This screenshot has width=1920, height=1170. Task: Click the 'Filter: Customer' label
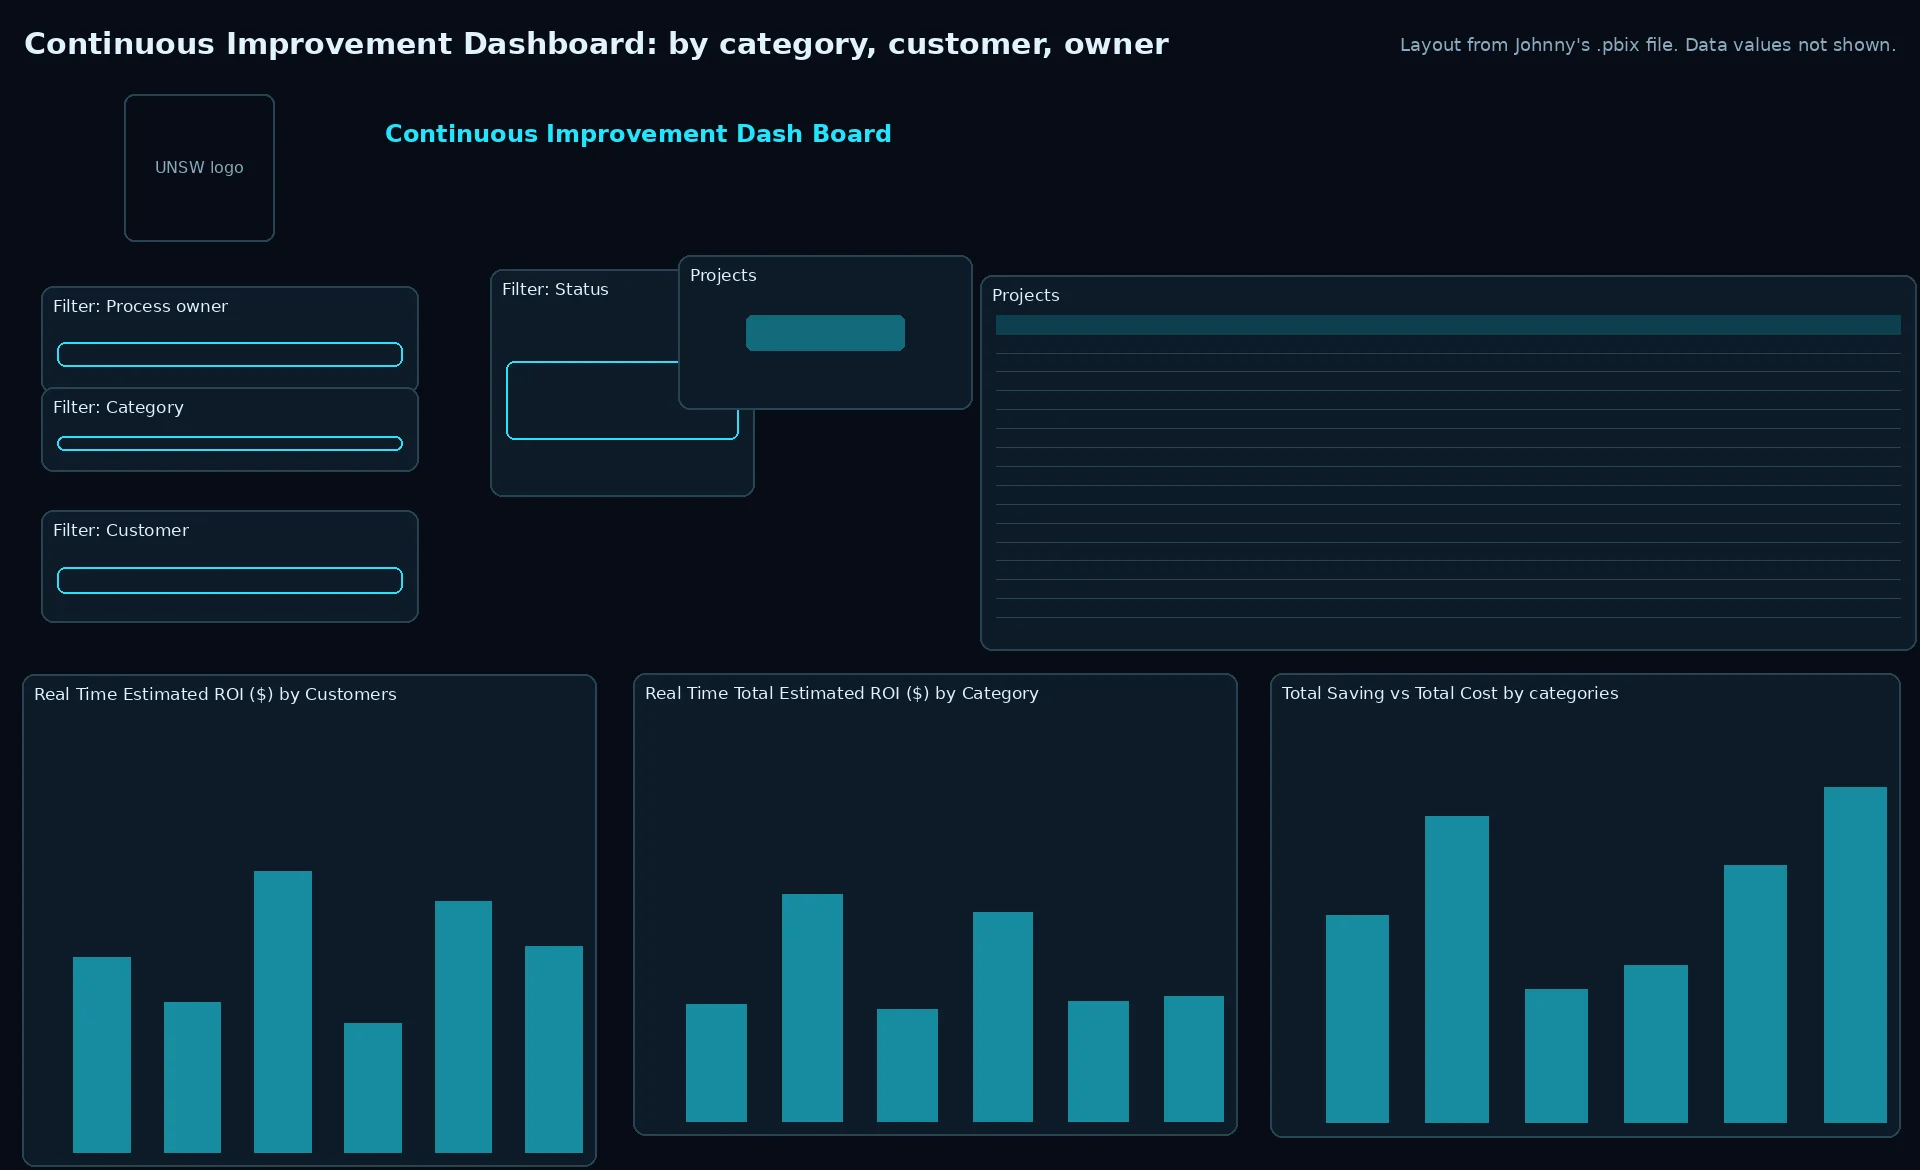(x=121, y=530)
